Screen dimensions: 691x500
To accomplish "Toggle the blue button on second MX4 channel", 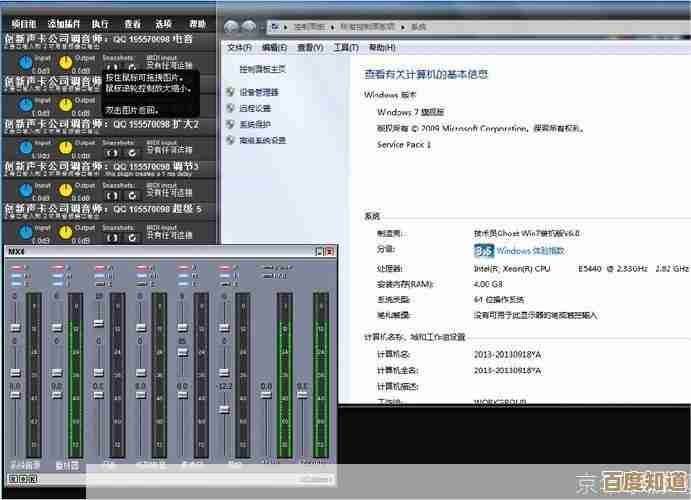I will 58,276.
